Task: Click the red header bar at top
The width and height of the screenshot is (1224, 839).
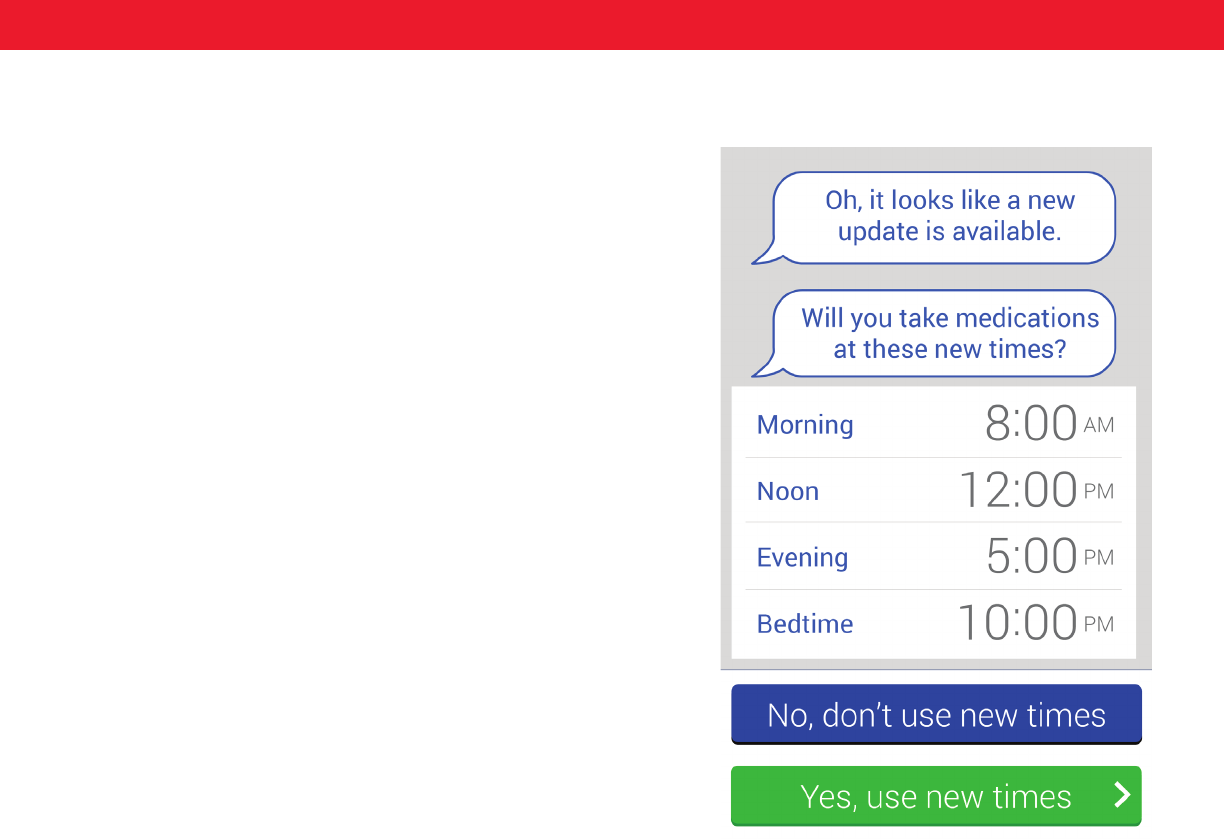Action: coord(612,24)
